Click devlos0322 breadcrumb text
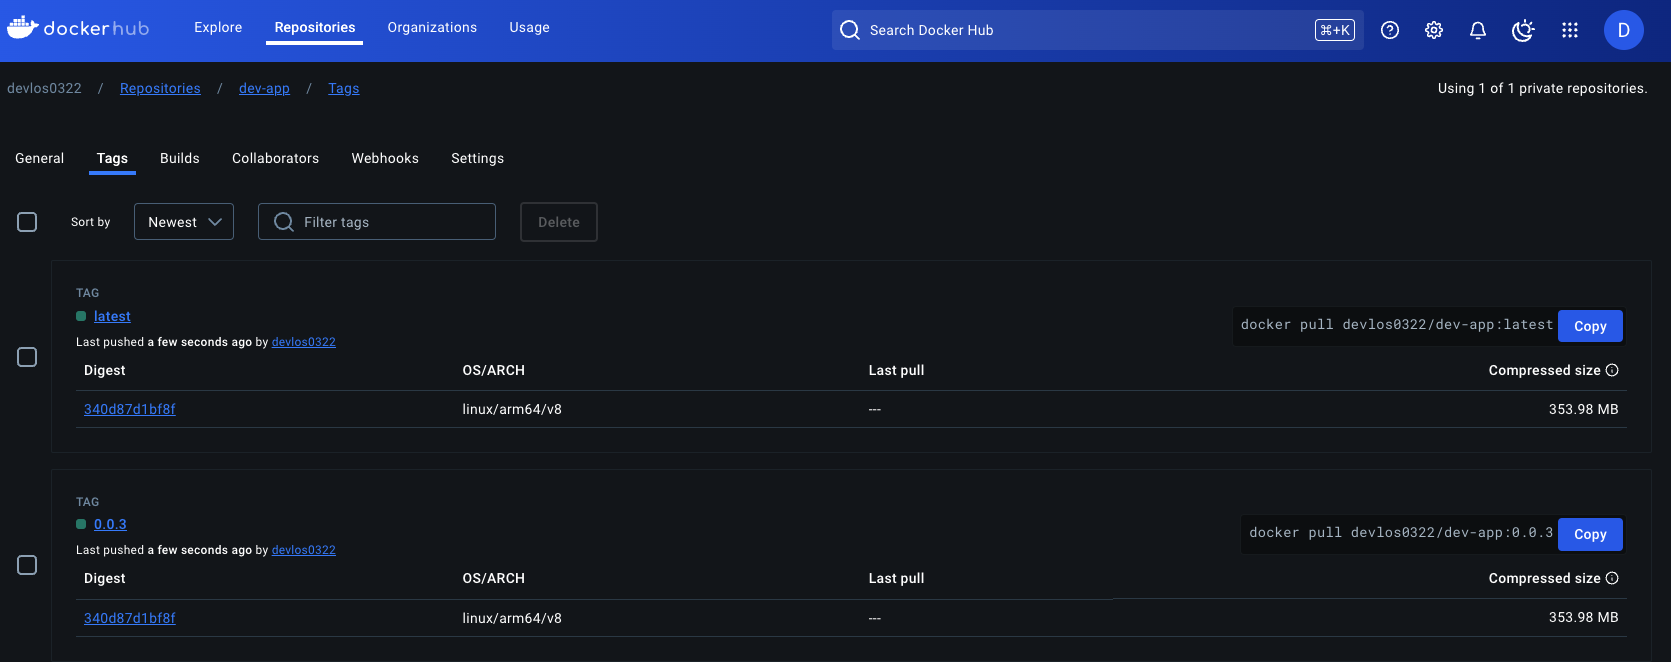The width and height of the screenshot is (1671, 662). 44,88
